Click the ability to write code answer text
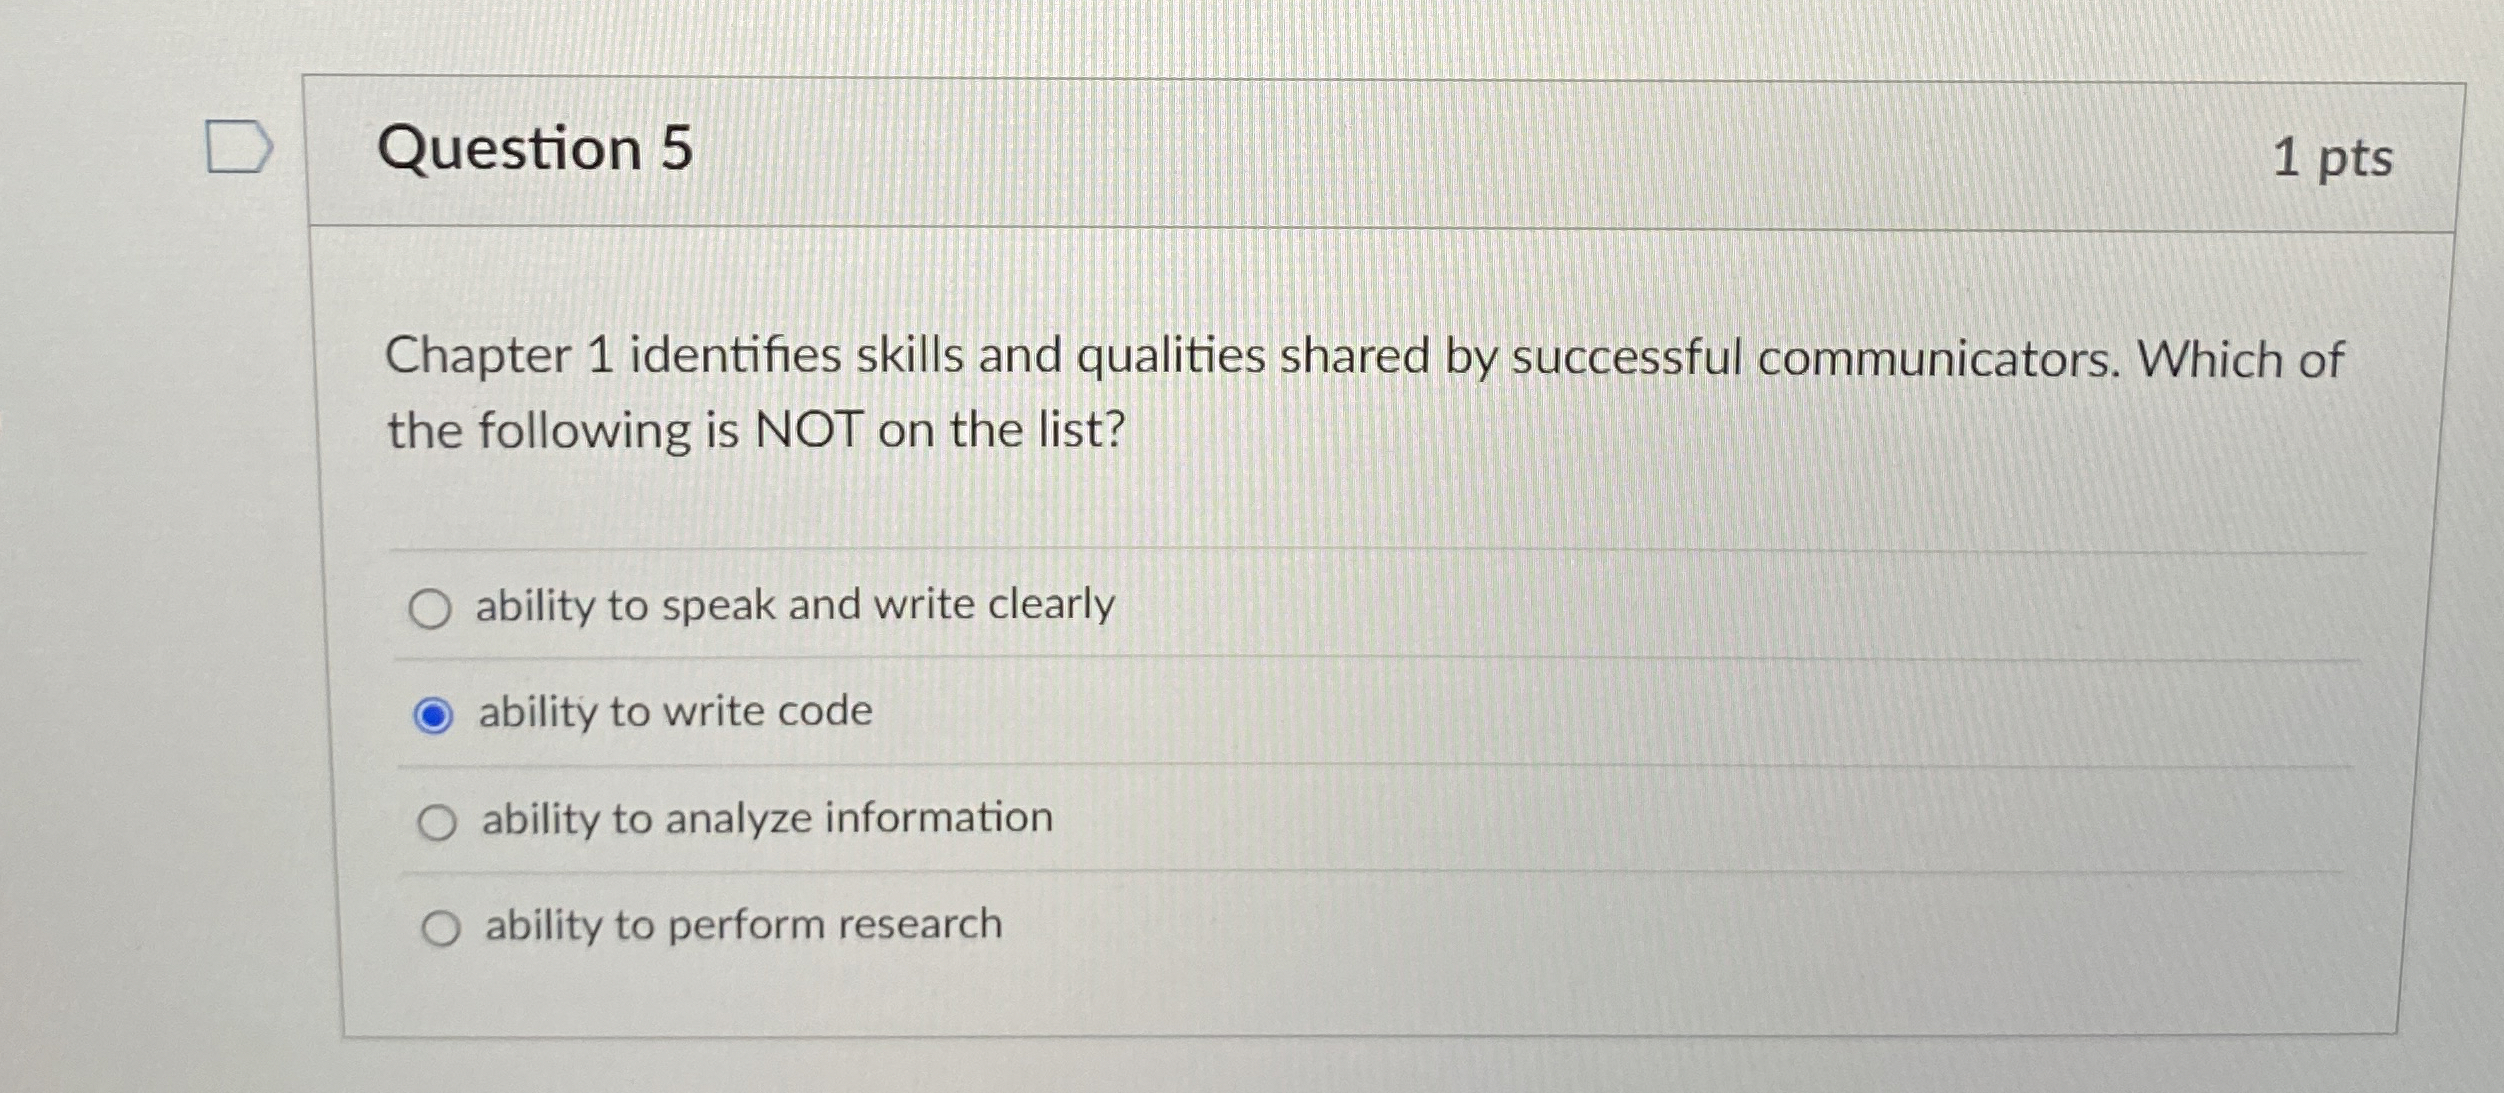This screenshot has width=2504, height=1093. [x=675, y=711]
